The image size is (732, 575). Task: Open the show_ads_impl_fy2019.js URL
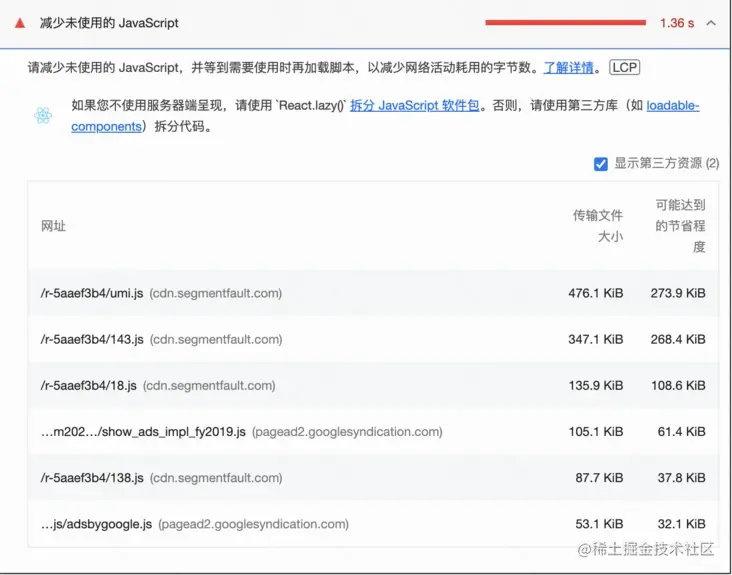tap(143, 432)
